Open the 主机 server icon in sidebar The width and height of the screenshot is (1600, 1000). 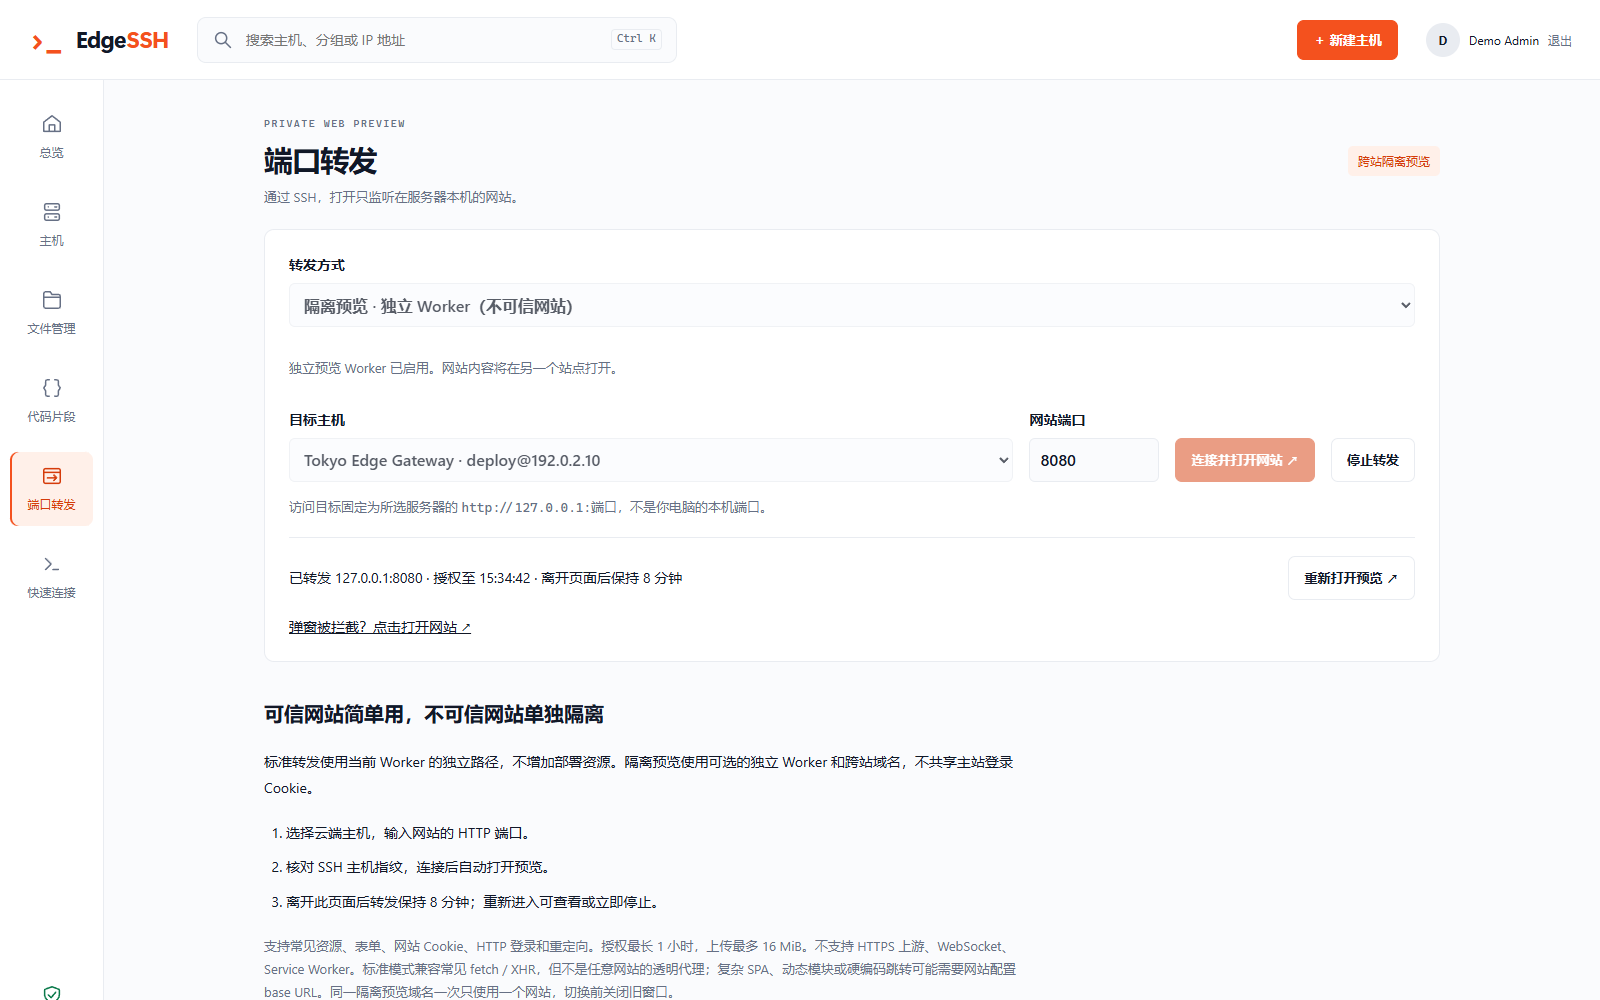pos(52,212)
